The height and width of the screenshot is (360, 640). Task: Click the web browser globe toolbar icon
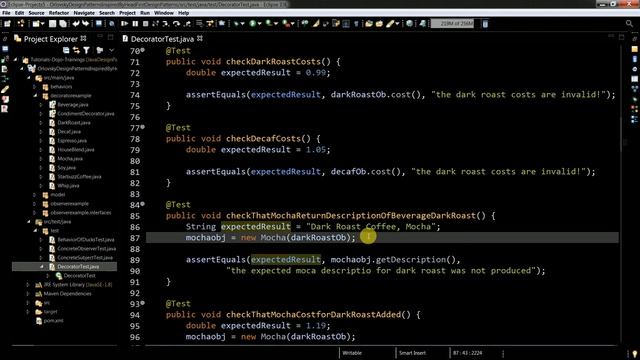(409, 24)
